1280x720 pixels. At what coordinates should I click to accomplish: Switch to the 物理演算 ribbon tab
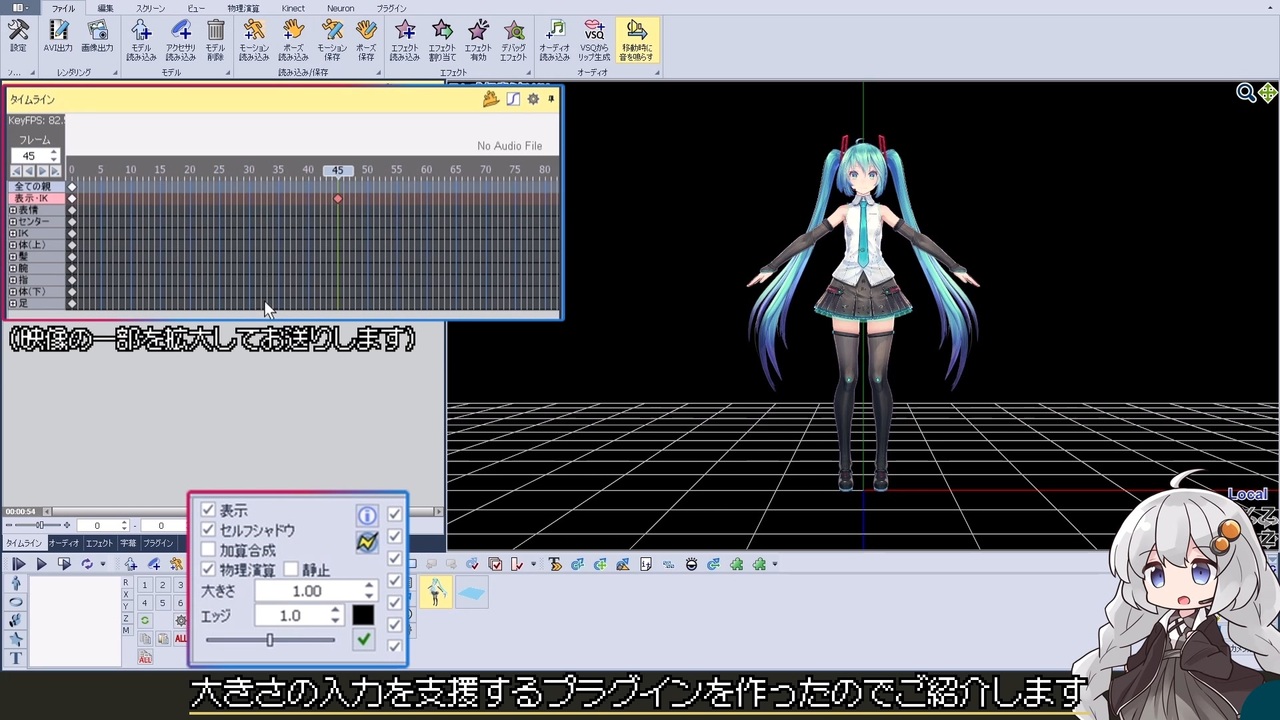243,8
